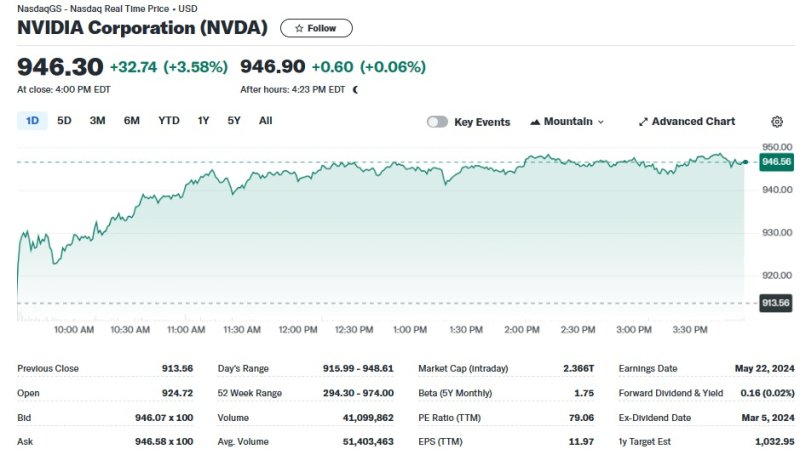Viewport: 800px width, 455px height.
Task: Select the 1Y time range
Action: click(x=203, y=121)
